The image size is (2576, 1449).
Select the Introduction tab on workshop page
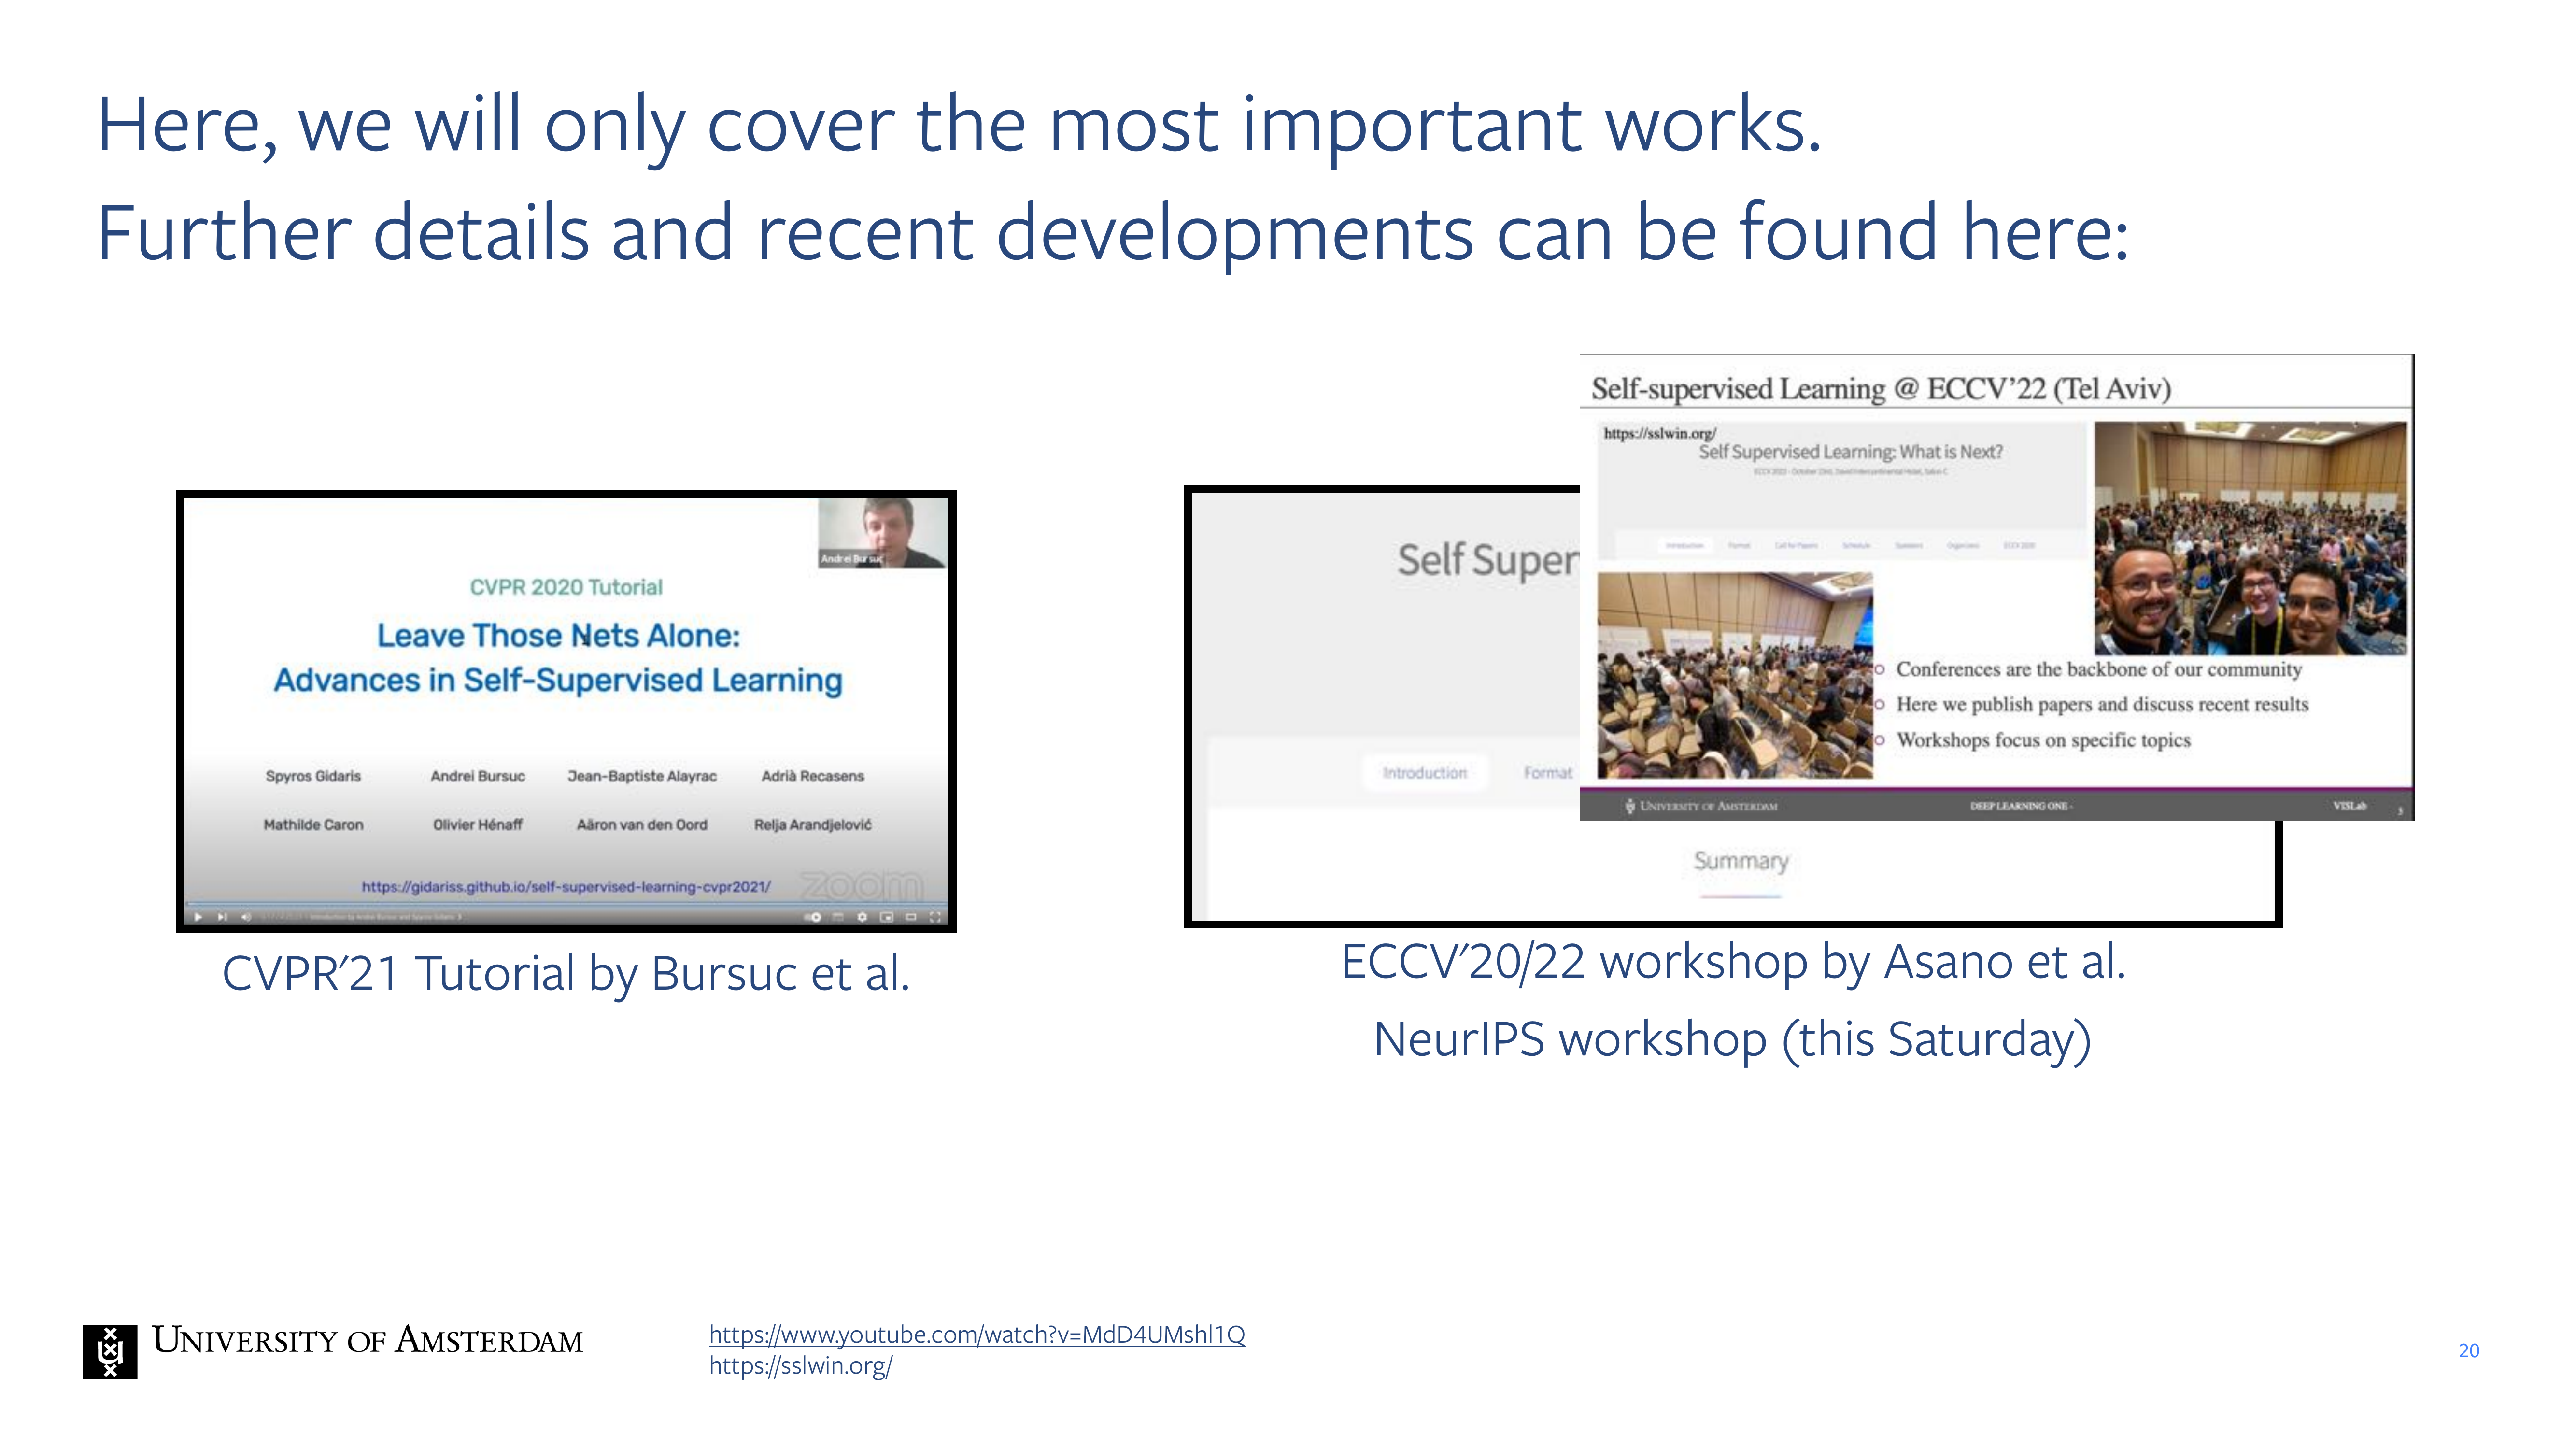1424,772
